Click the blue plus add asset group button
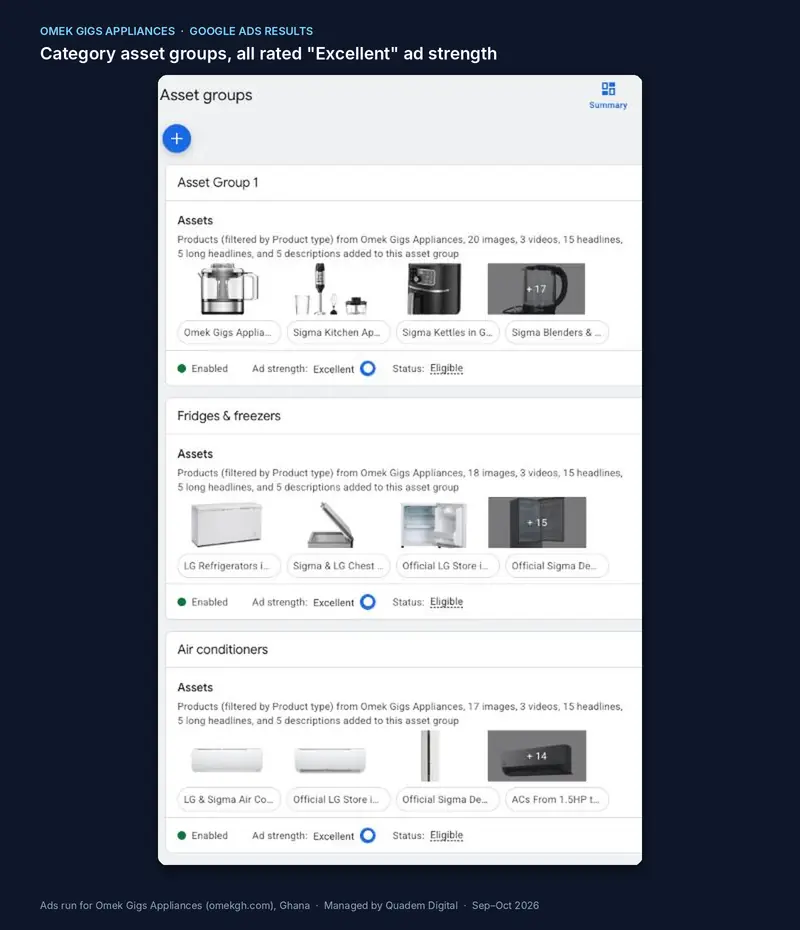The image size is (800, 930). point(177,139)
